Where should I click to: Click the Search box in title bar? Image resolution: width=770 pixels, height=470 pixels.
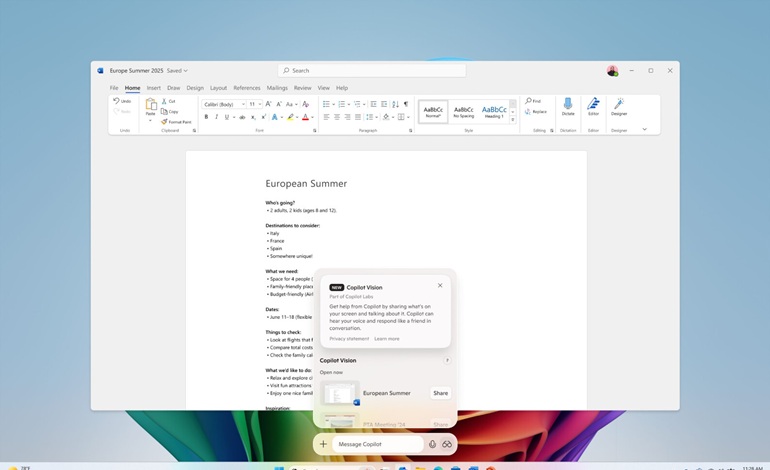tap(372, 71)
